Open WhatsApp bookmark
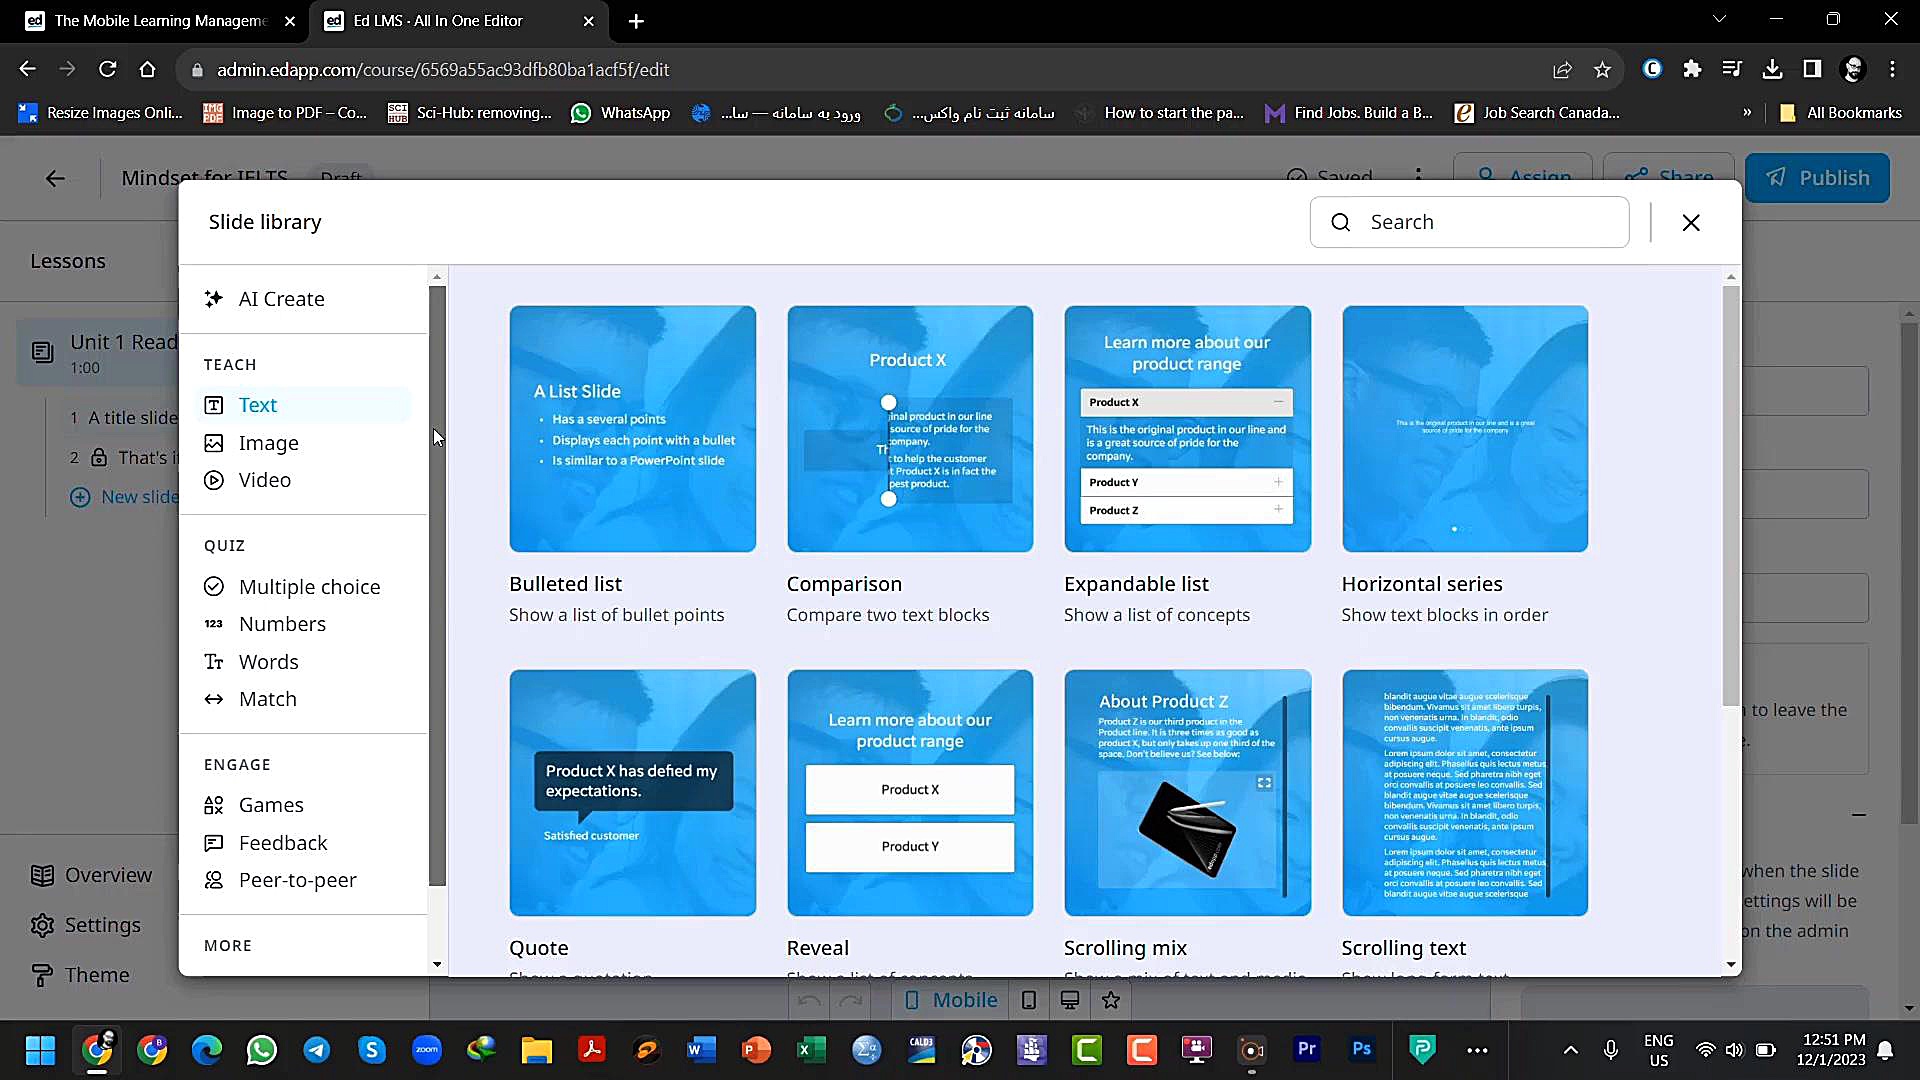The width and height of the screenshot is (1920, 1080). [620, 113]
